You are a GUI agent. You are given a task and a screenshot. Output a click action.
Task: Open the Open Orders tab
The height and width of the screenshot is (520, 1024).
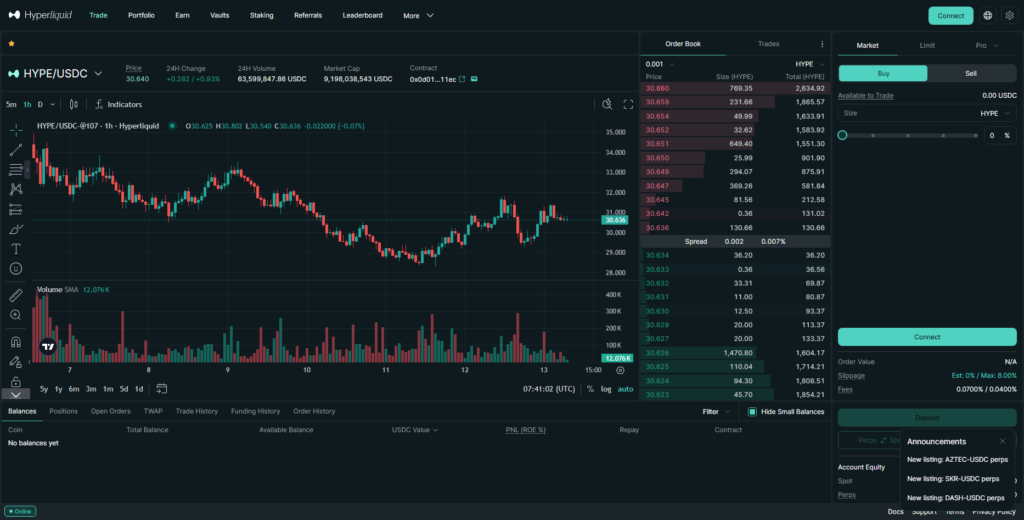coord(110,411)
